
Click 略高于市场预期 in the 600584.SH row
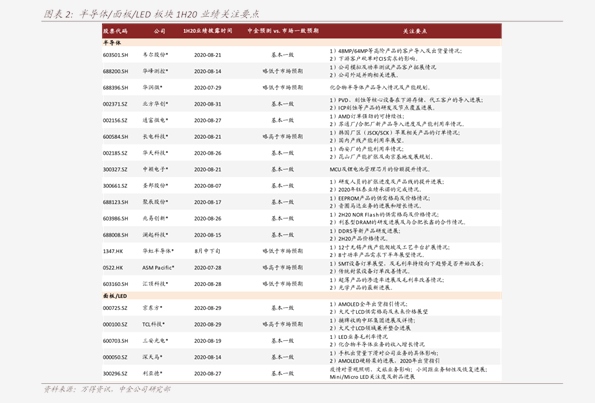coord(283,137)
